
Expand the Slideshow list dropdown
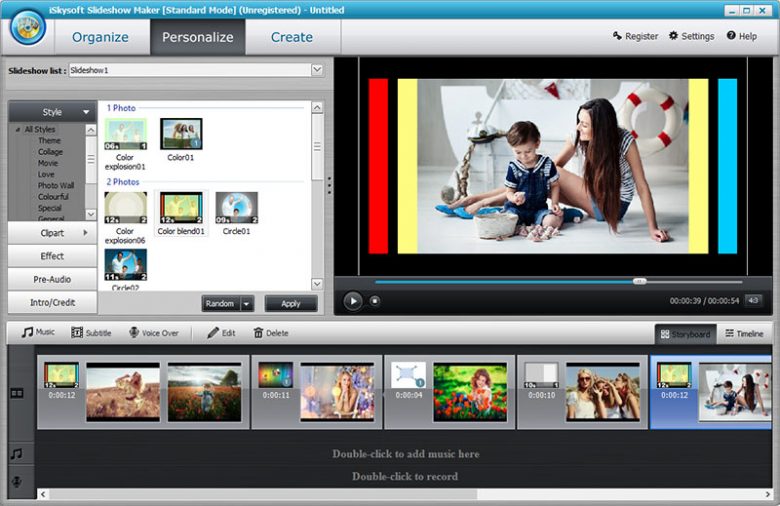click(317, 70)
